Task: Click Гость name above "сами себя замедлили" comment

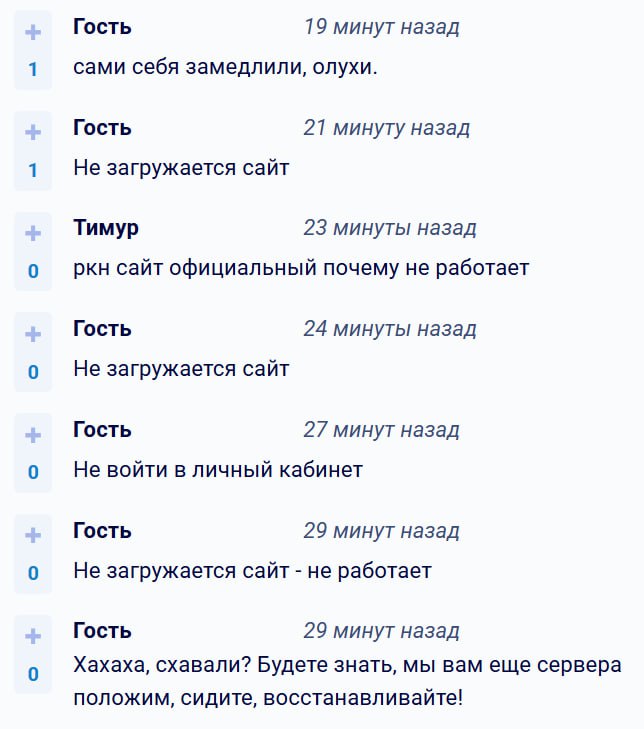Action: coord(102,27)
